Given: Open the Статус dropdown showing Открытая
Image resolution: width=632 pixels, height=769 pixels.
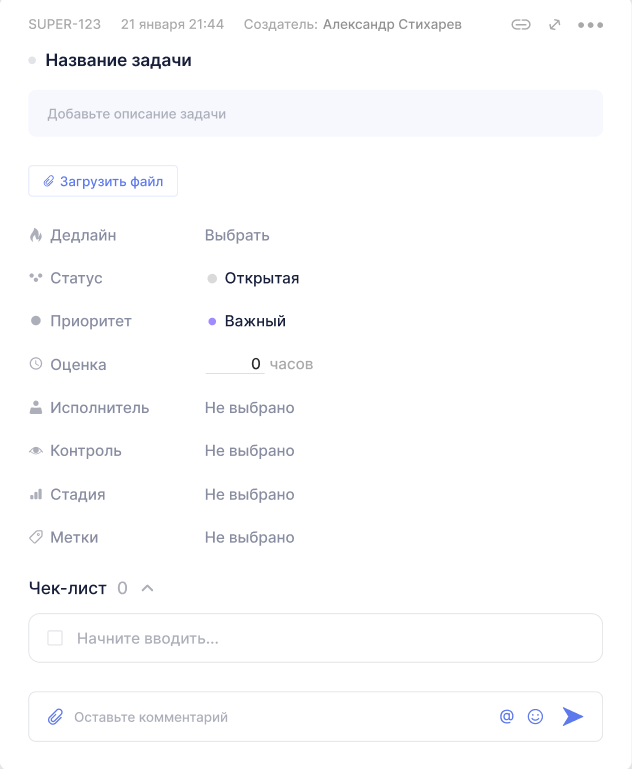Looking at the screenshot, I should 261,278.
